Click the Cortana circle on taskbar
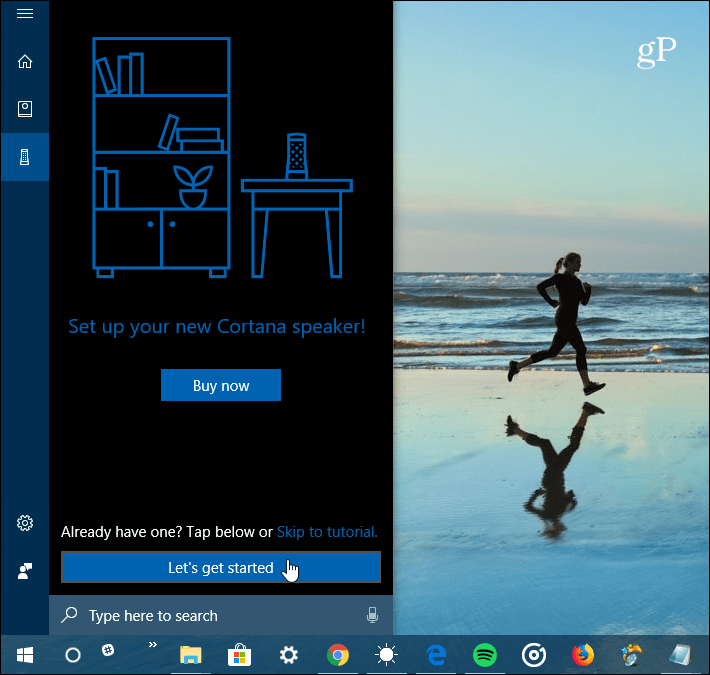Screen dimensions: 710x675 pyautogui.click(x=73, y=655)
